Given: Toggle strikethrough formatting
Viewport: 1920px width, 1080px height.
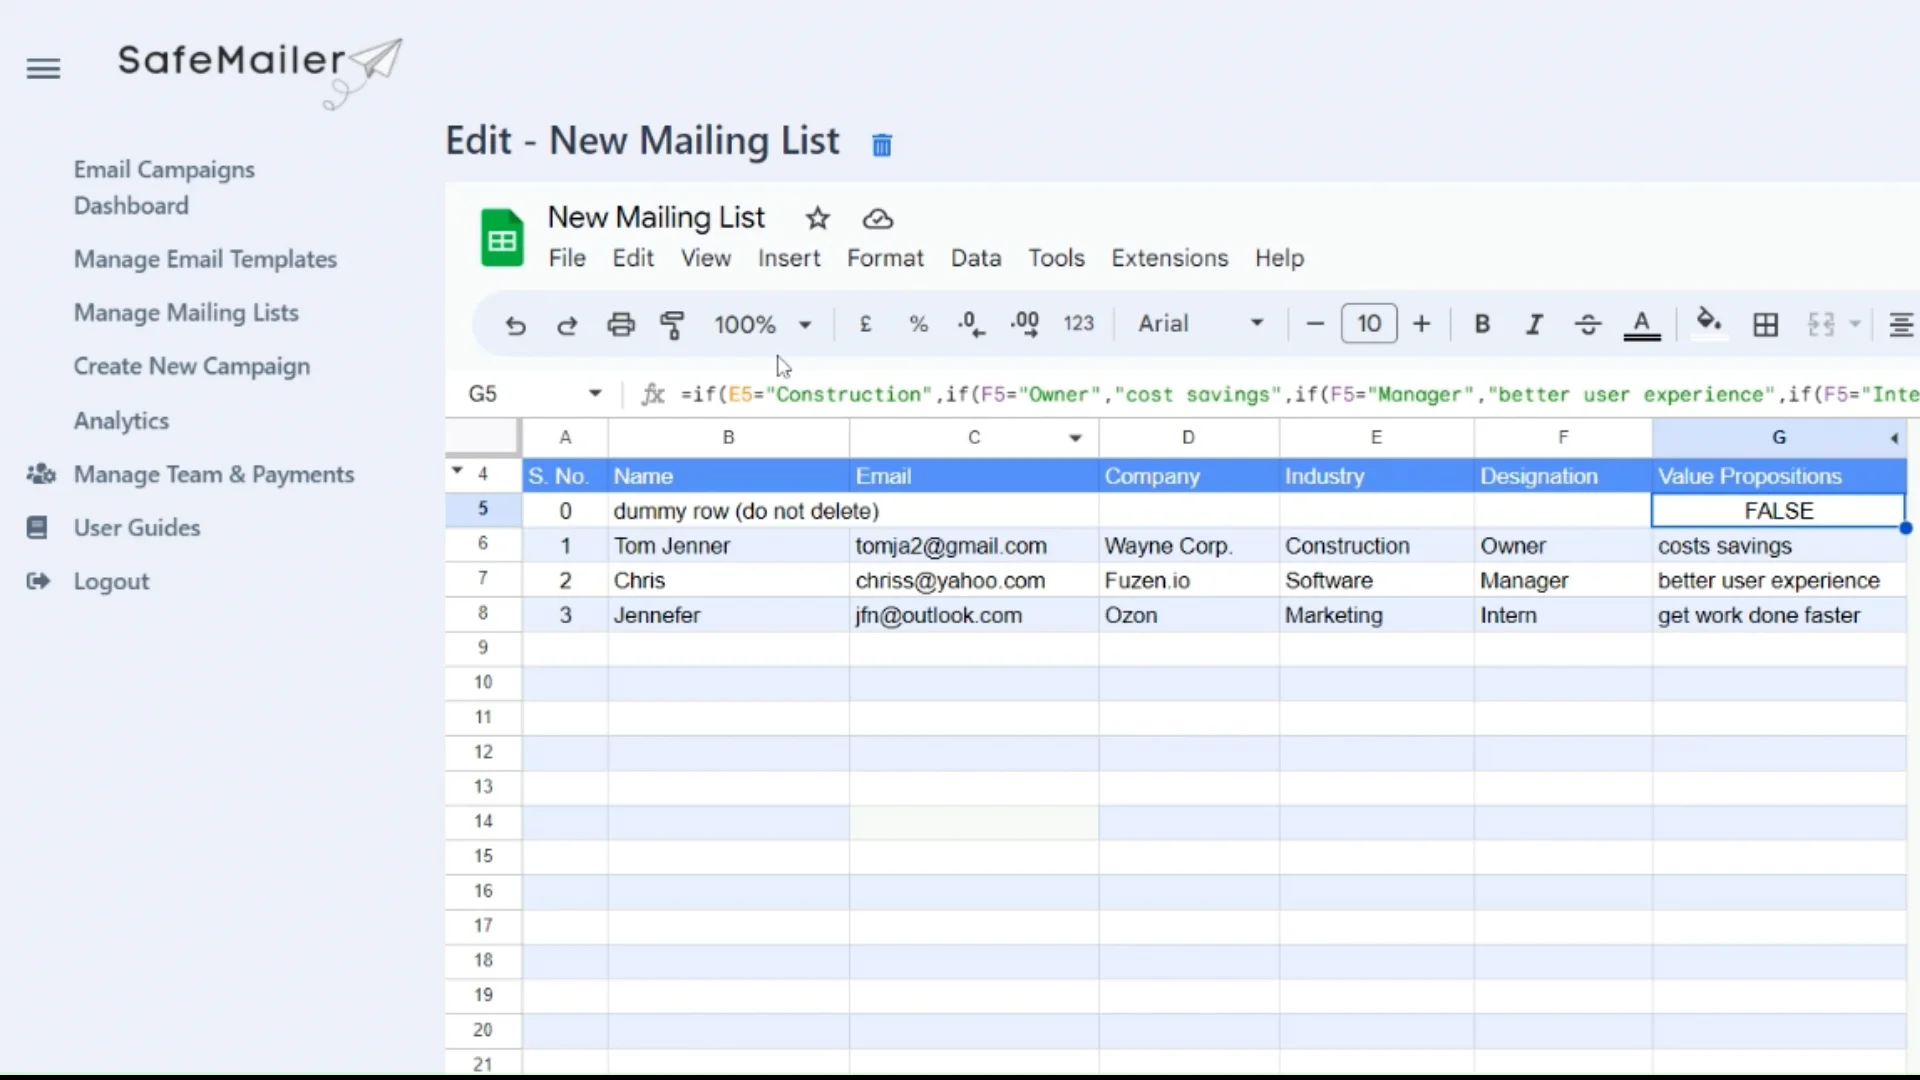Looking at the screenshot, I should coord(1586,324).
